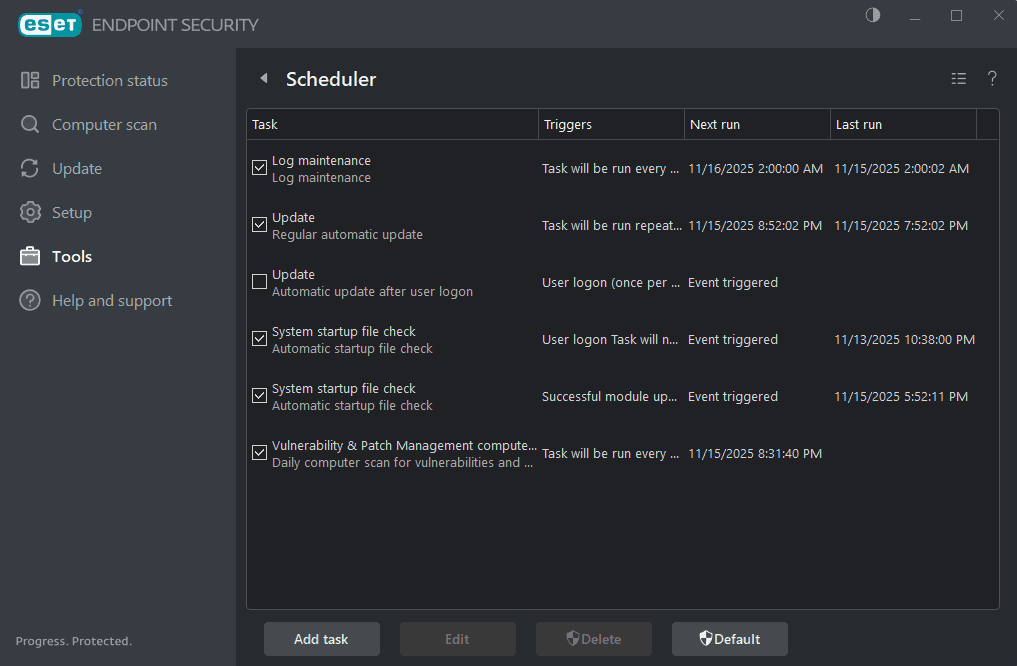Screen dimensions: 1017x666
Task: Open Computer scan in sidebar
Action: [x=104, y=125]
